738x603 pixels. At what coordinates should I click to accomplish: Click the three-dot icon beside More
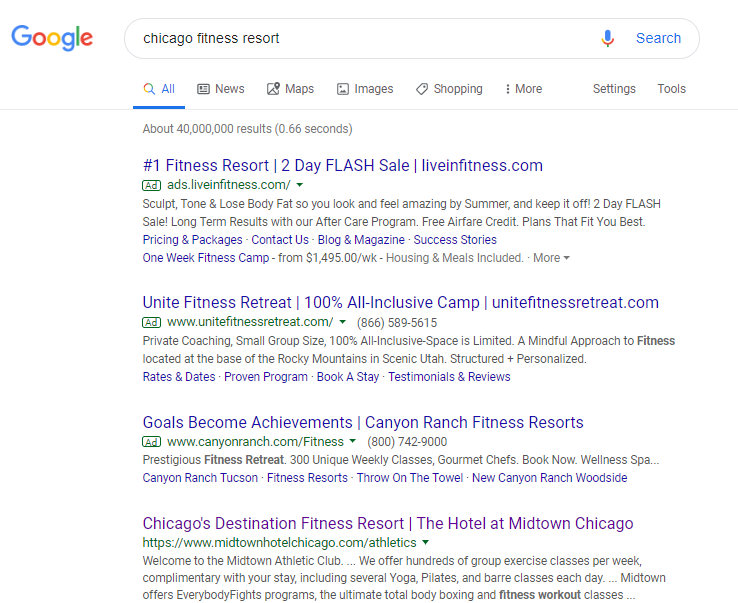tap(507, 88)
